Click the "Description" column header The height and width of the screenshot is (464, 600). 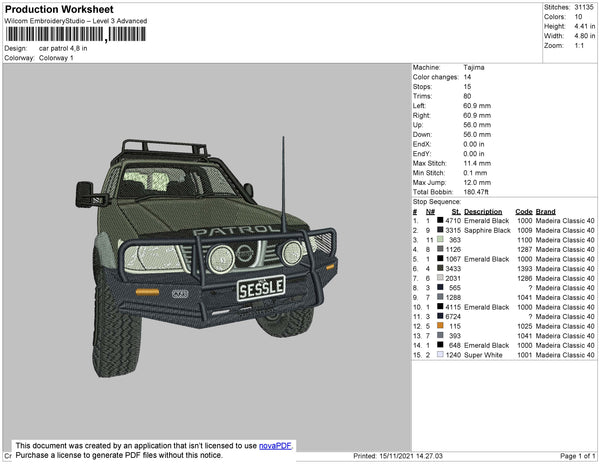coord(483,212)
